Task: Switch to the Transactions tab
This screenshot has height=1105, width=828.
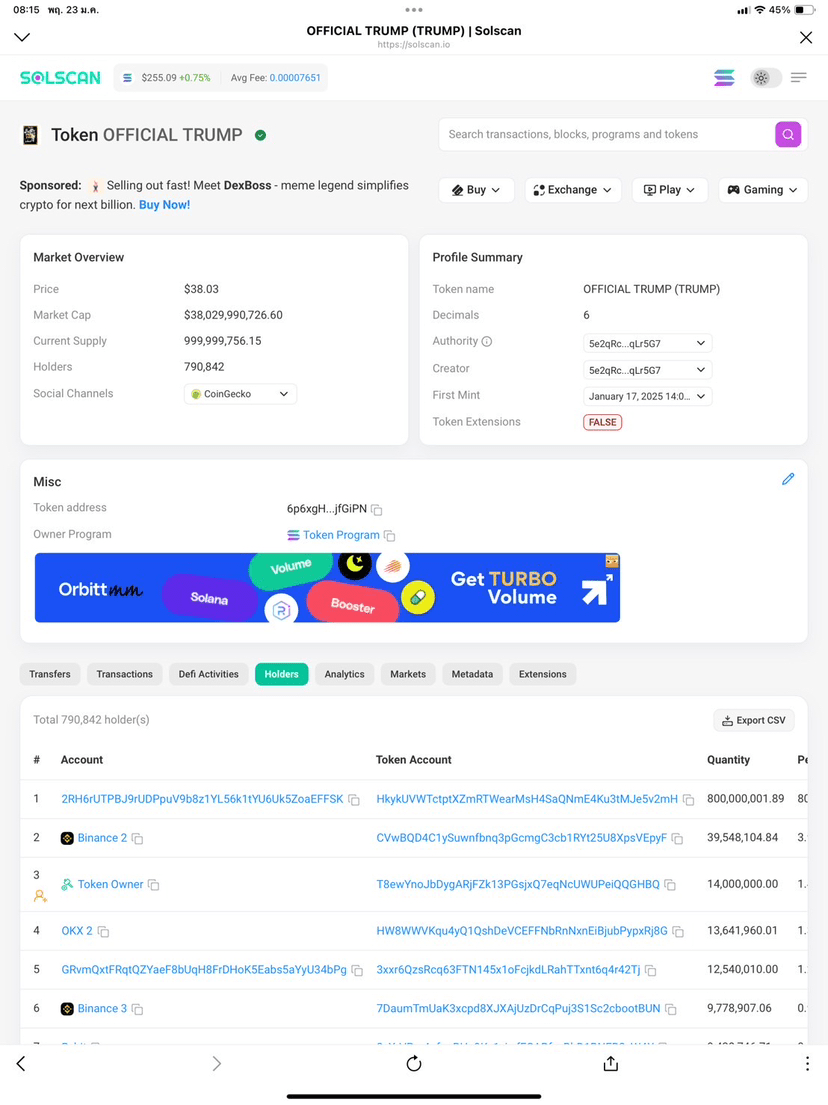Action: [x=125, y=674]
